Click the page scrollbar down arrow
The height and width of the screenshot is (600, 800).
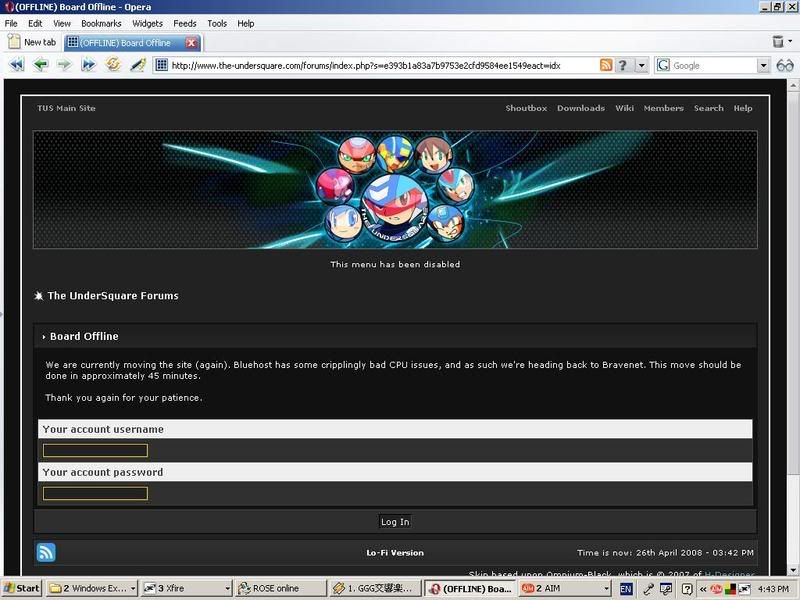pos(793,570)
